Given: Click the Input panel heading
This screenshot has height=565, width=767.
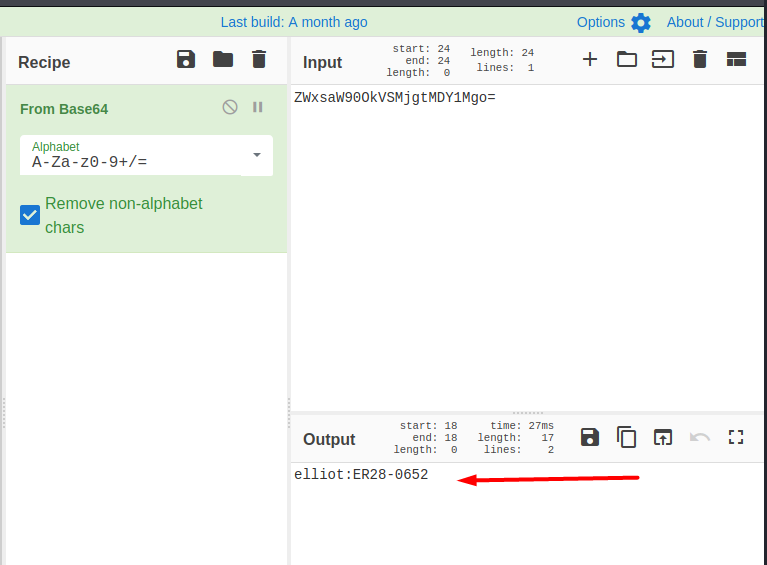Looking at the screenshot, I should click(x=322, y=62).
